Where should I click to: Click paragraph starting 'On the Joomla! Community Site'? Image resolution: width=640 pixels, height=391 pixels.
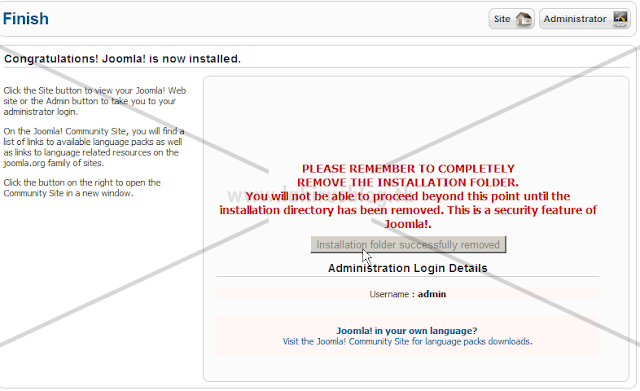click(x=94, y=147)
